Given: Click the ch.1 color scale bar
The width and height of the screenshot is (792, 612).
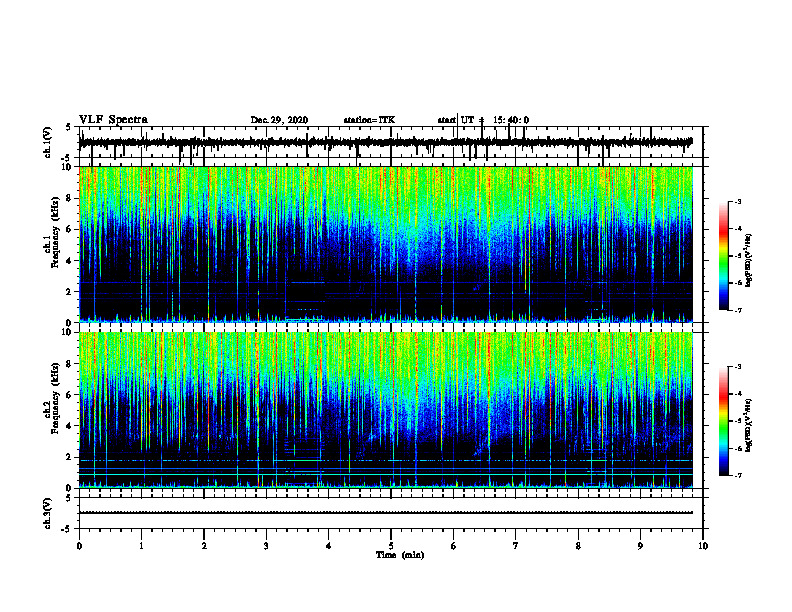Looking at the screenshot, I should pyautogui.click(x=723, y=256).
